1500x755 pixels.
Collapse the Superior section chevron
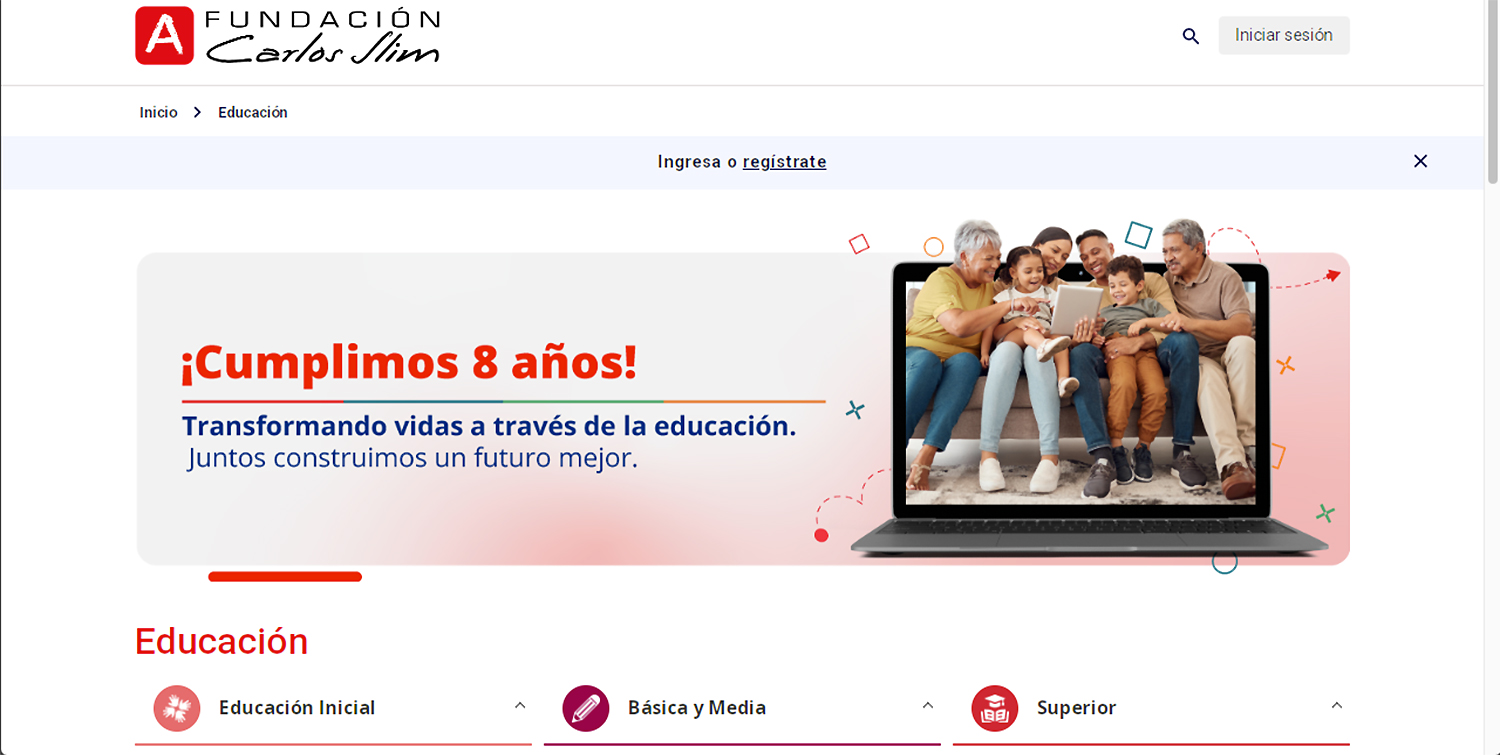click(x=1337, y=706)
